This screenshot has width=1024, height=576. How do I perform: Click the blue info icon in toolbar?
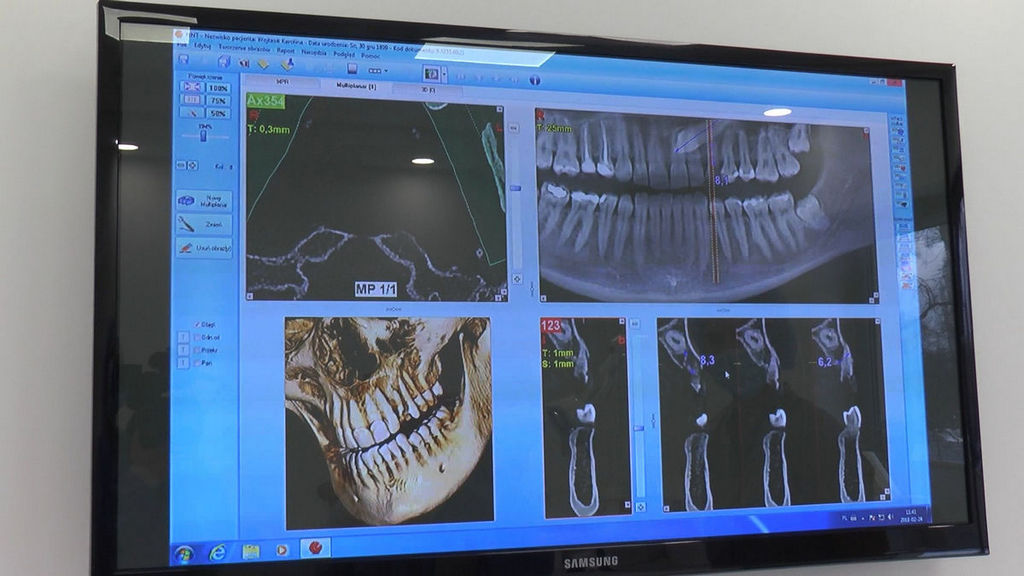(535, 80)
